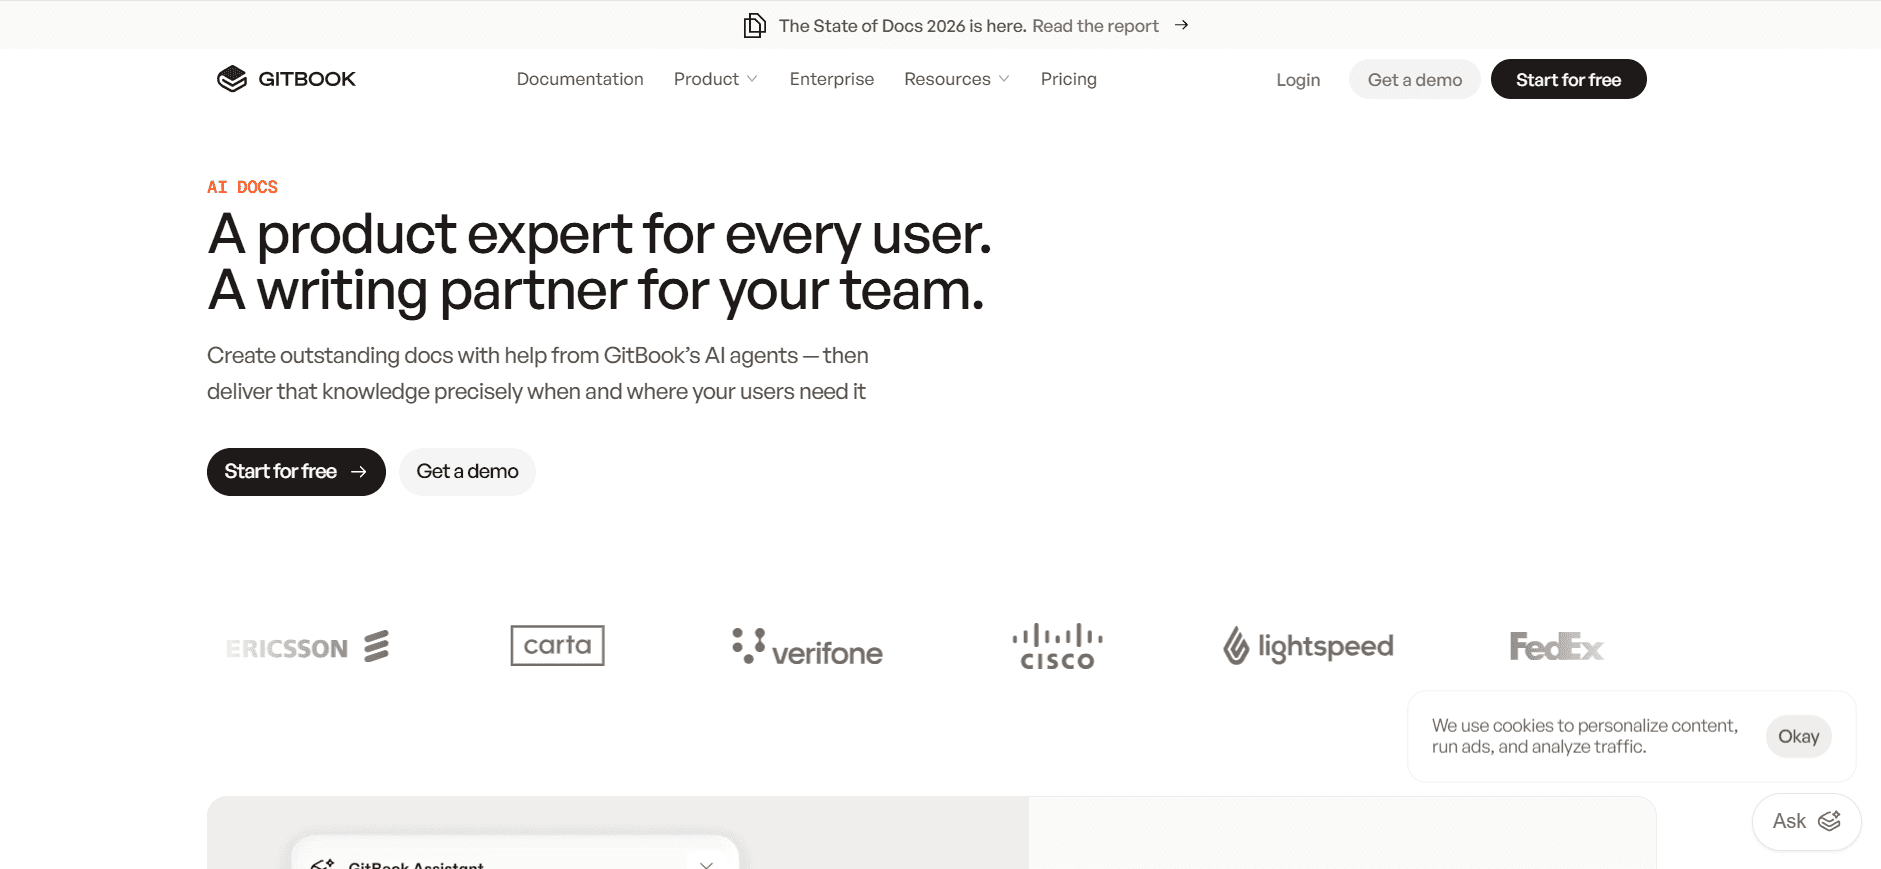Image resolution: width=1881 pixels, height=869 pixels.
Task: Go to the Login page
Action: (1298, 80)
